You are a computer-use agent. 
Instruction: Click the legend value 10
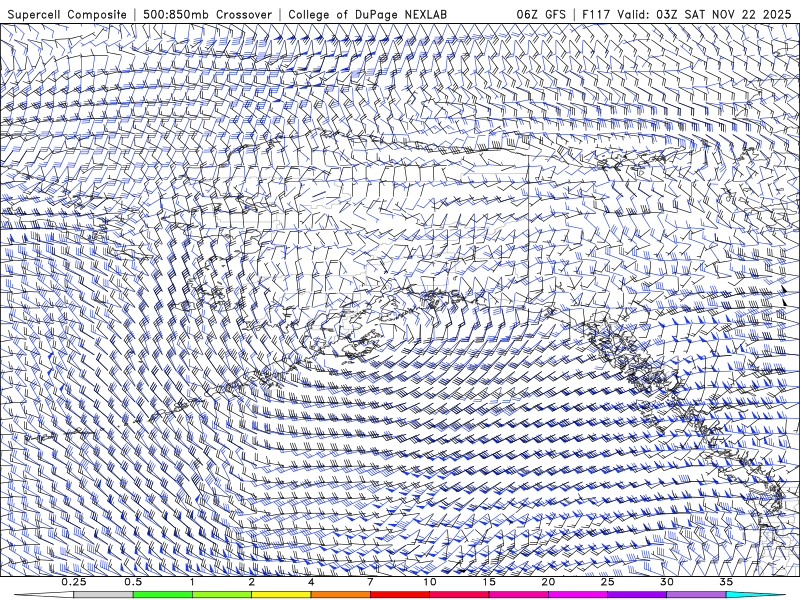pos(430,582)
